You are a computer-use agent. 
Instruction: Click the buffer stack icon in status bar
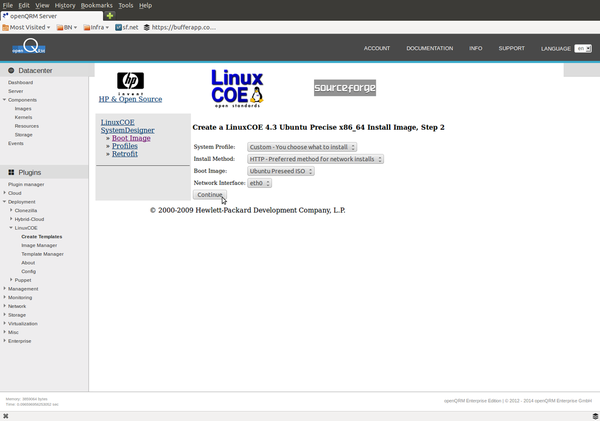[595, 416]
